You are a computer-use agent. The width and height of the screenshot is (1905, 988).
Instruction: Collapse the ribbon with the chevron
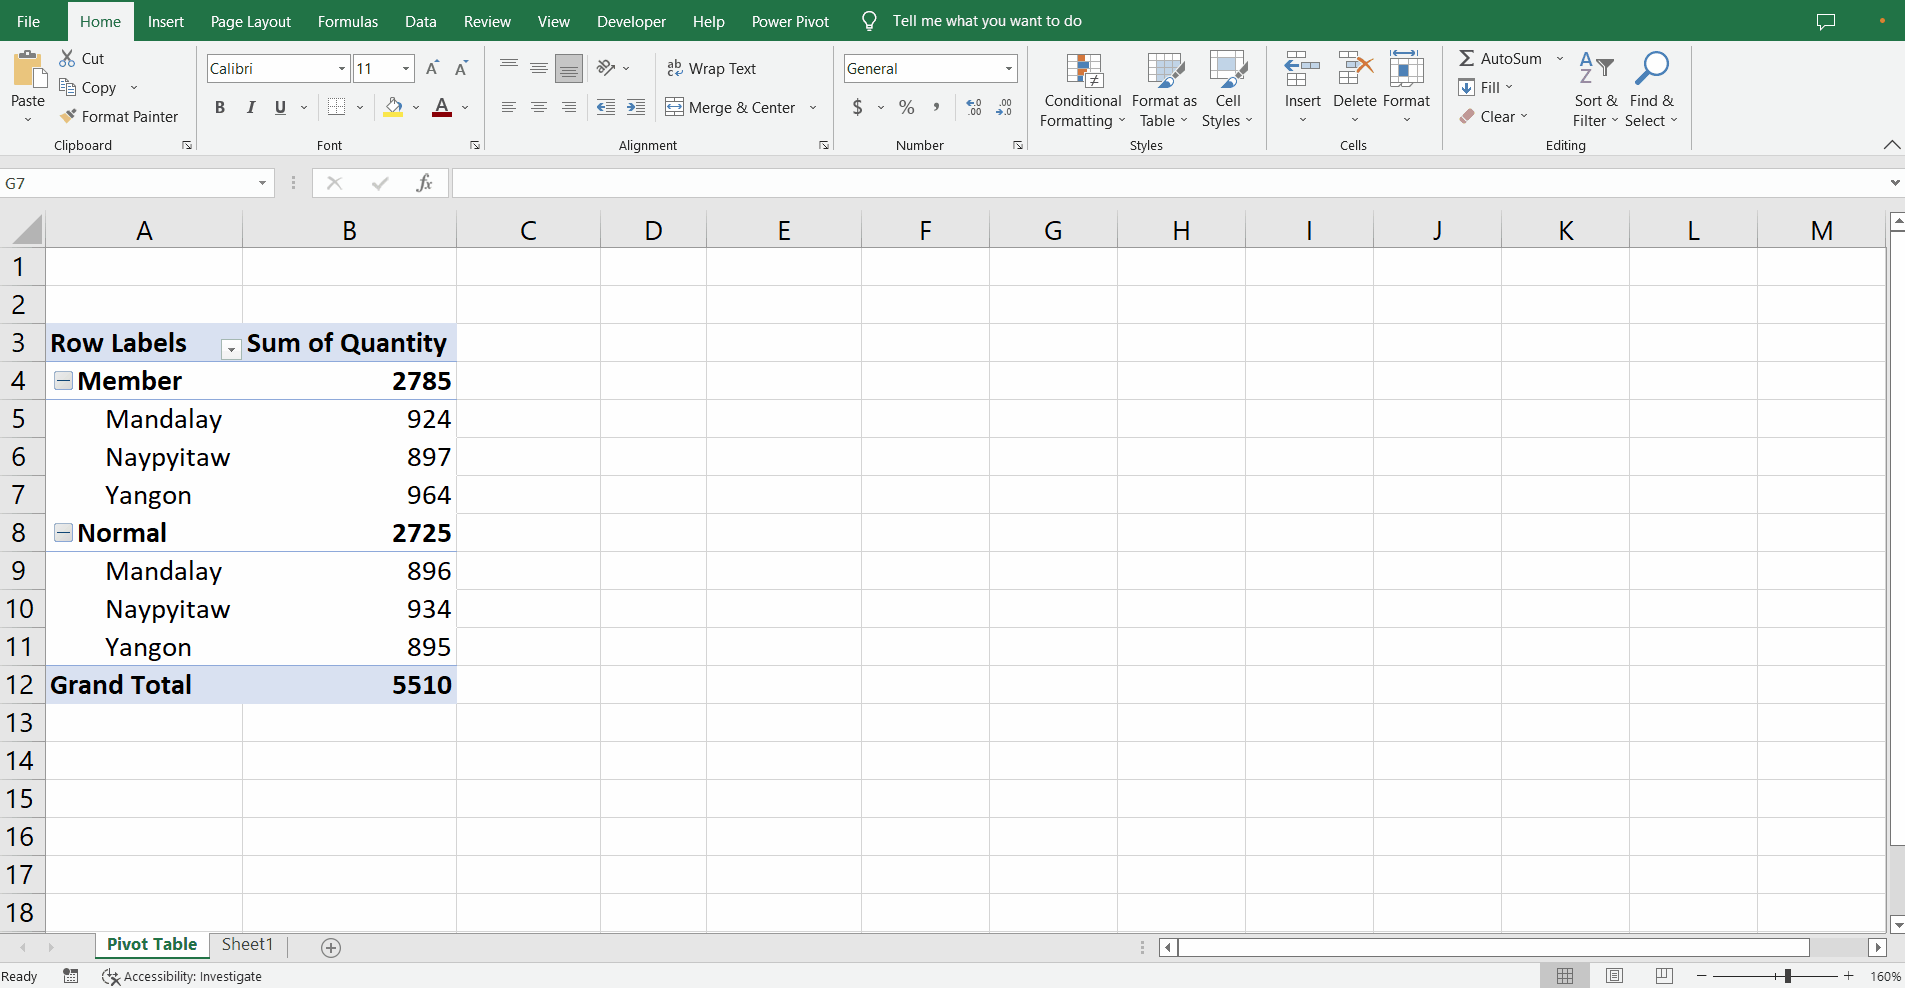[x=1892, y=145]
